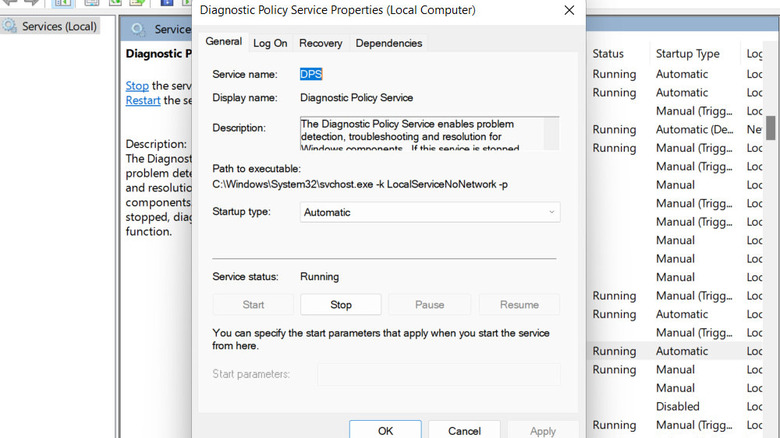Click the Restart the service link
Viewport: 780px width, 438px height.
coord(143,100)
